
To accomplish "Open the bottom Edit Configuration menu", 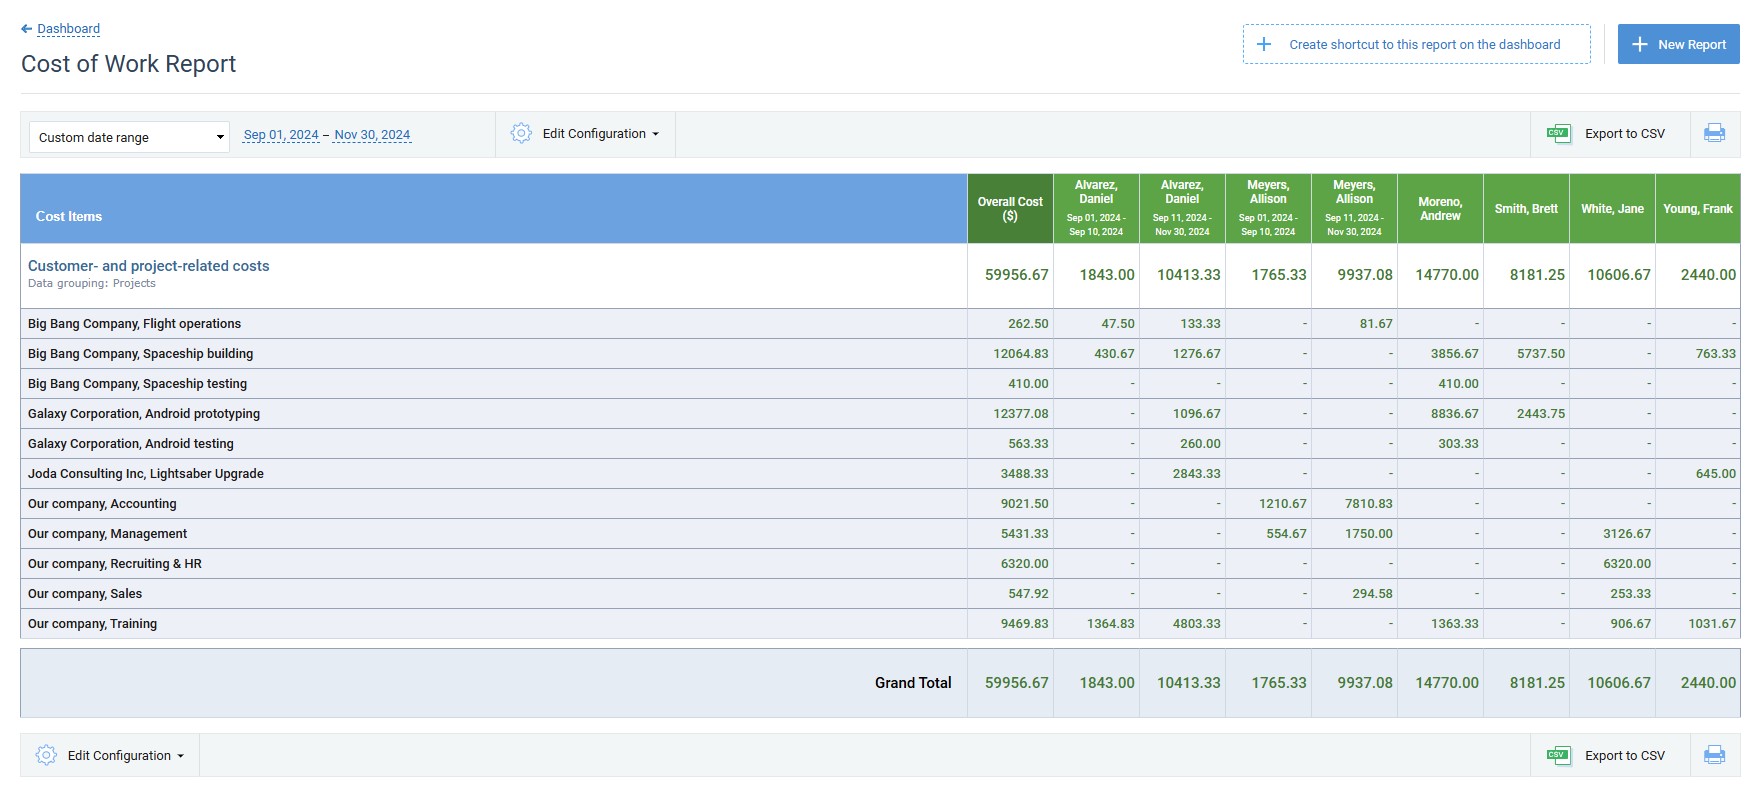I will point(125,756).
